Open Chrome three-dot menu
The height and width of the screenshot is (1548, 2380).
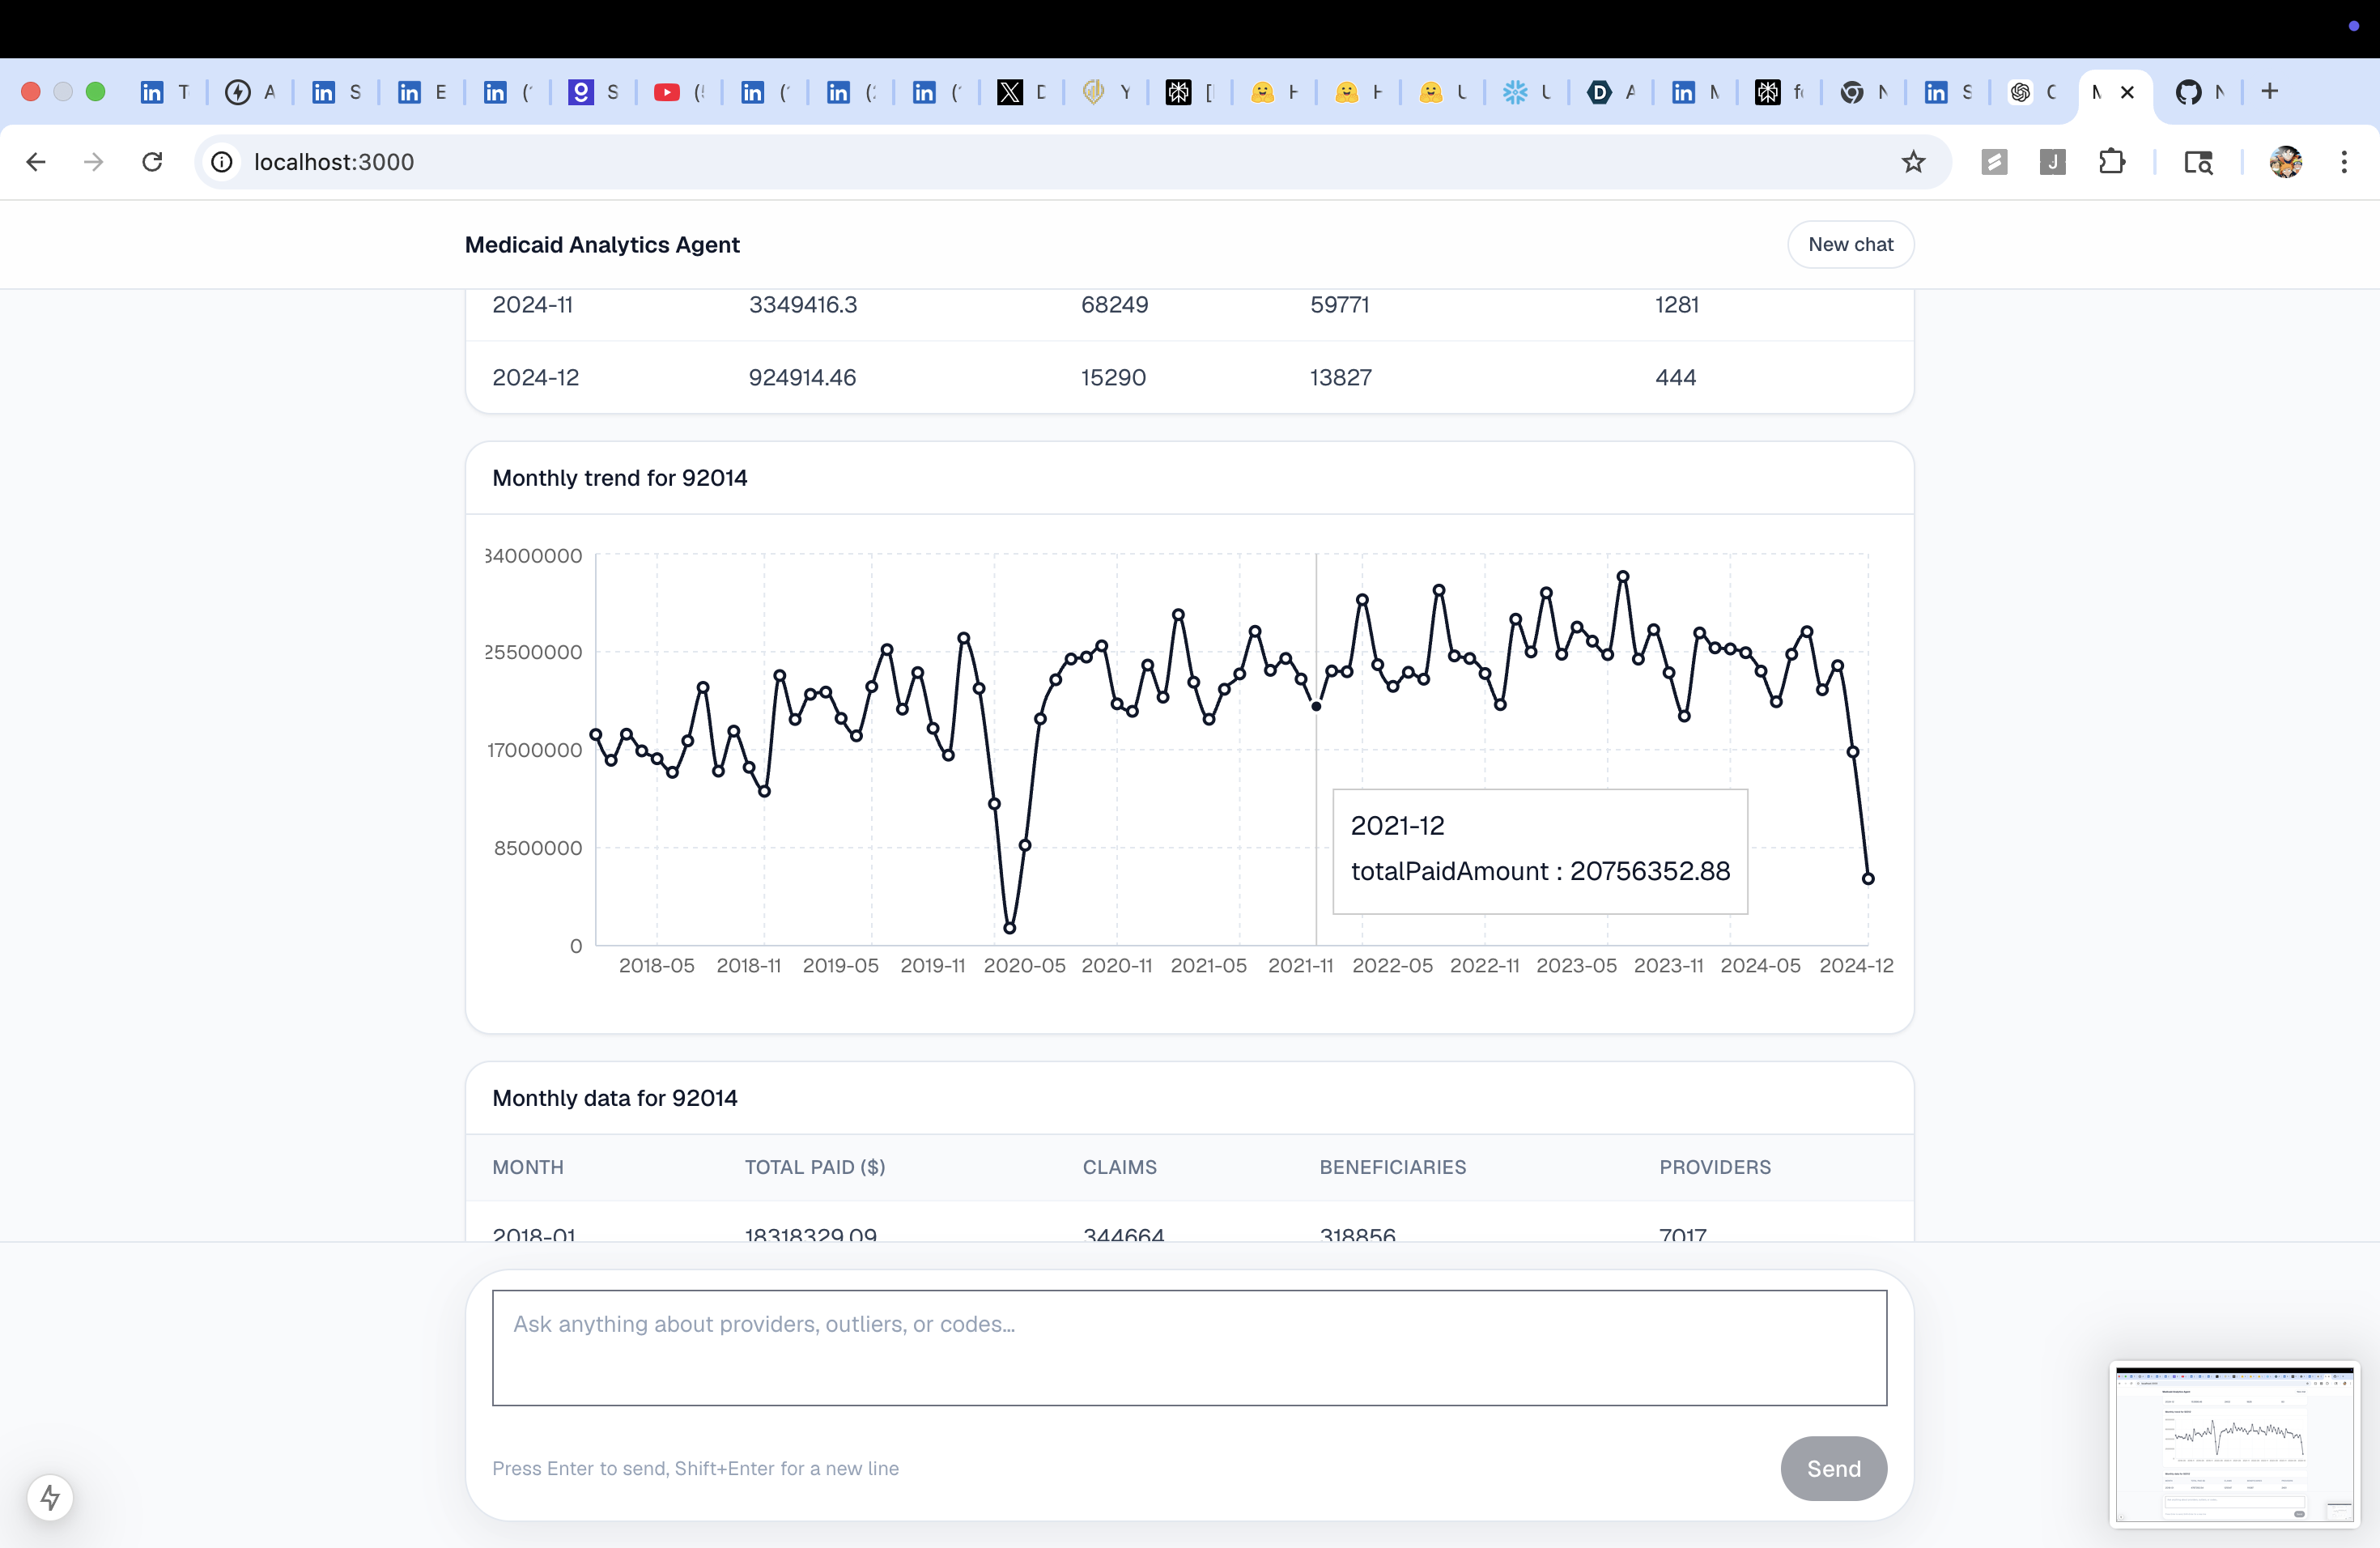click(x=2343, y=162)
